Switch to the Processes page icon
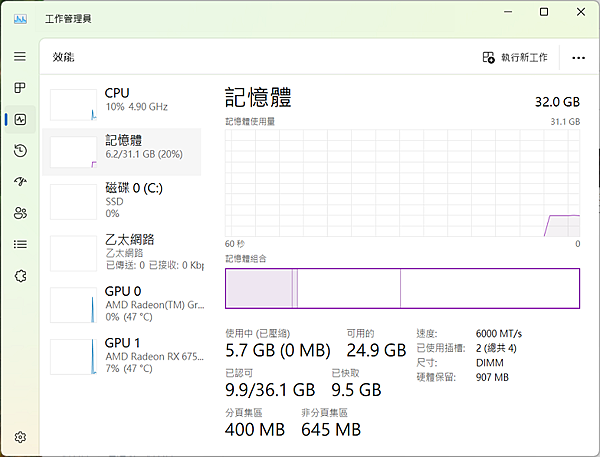This screenshot has height=457, width=600. (20, 88)
